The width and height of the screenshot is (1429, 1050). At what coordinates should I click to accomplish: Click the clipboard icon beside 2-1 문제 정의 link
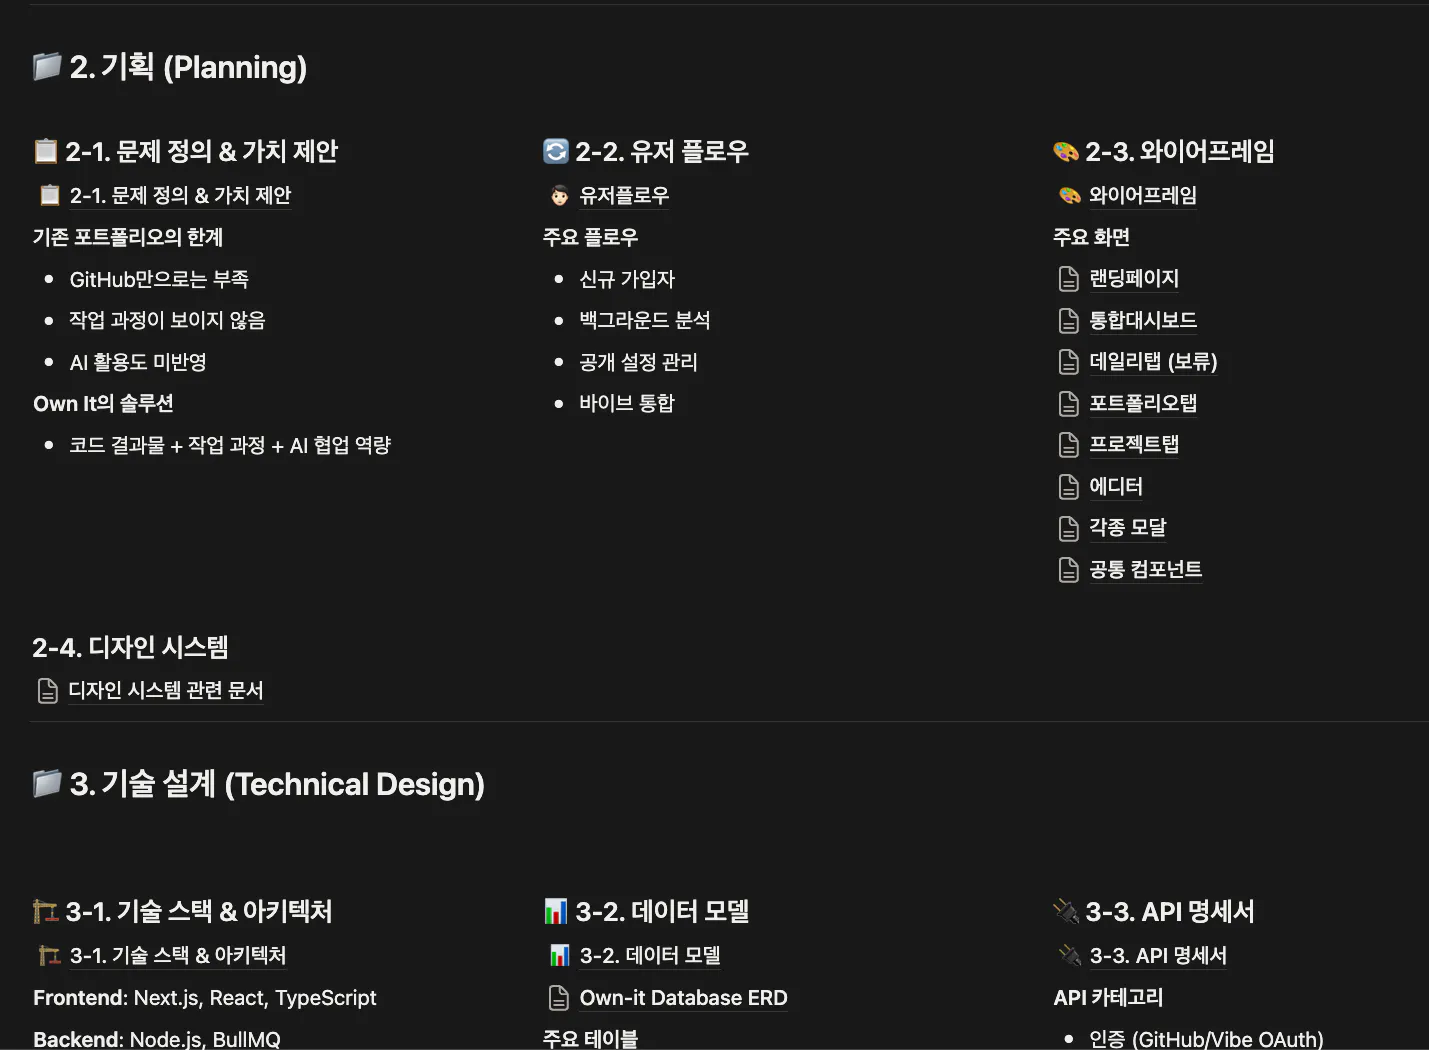tap(49, 195)
